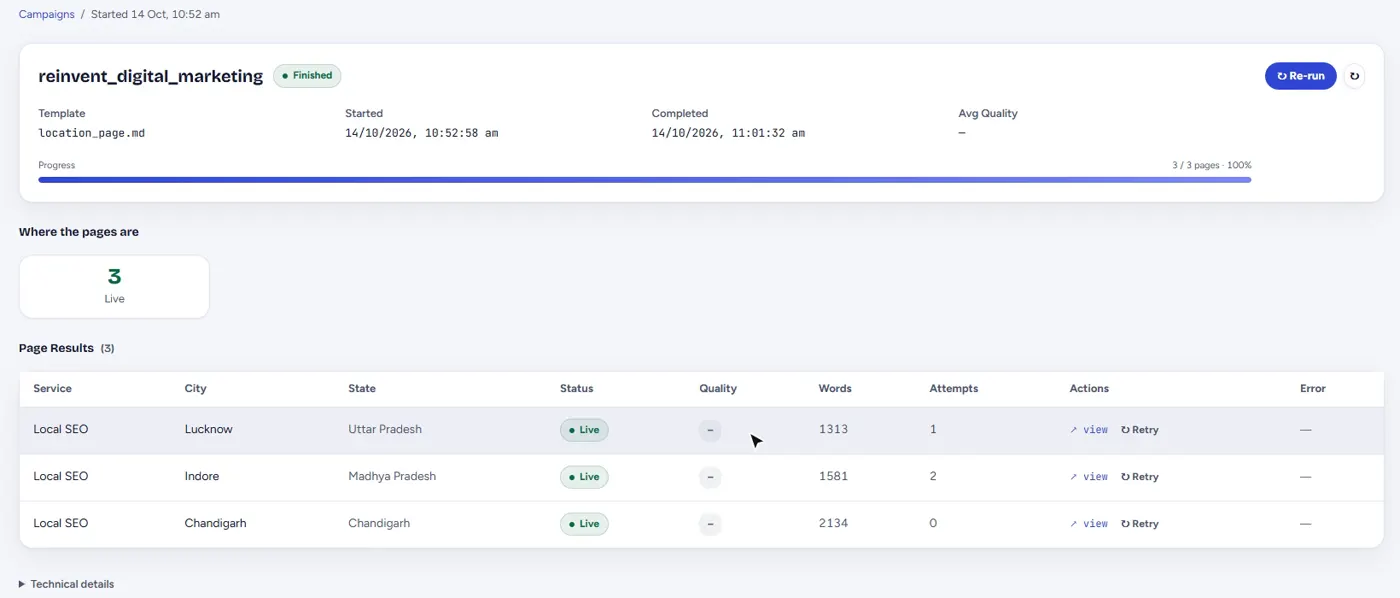
Task: Click the campaign progress bar
Action: (645, 180)
